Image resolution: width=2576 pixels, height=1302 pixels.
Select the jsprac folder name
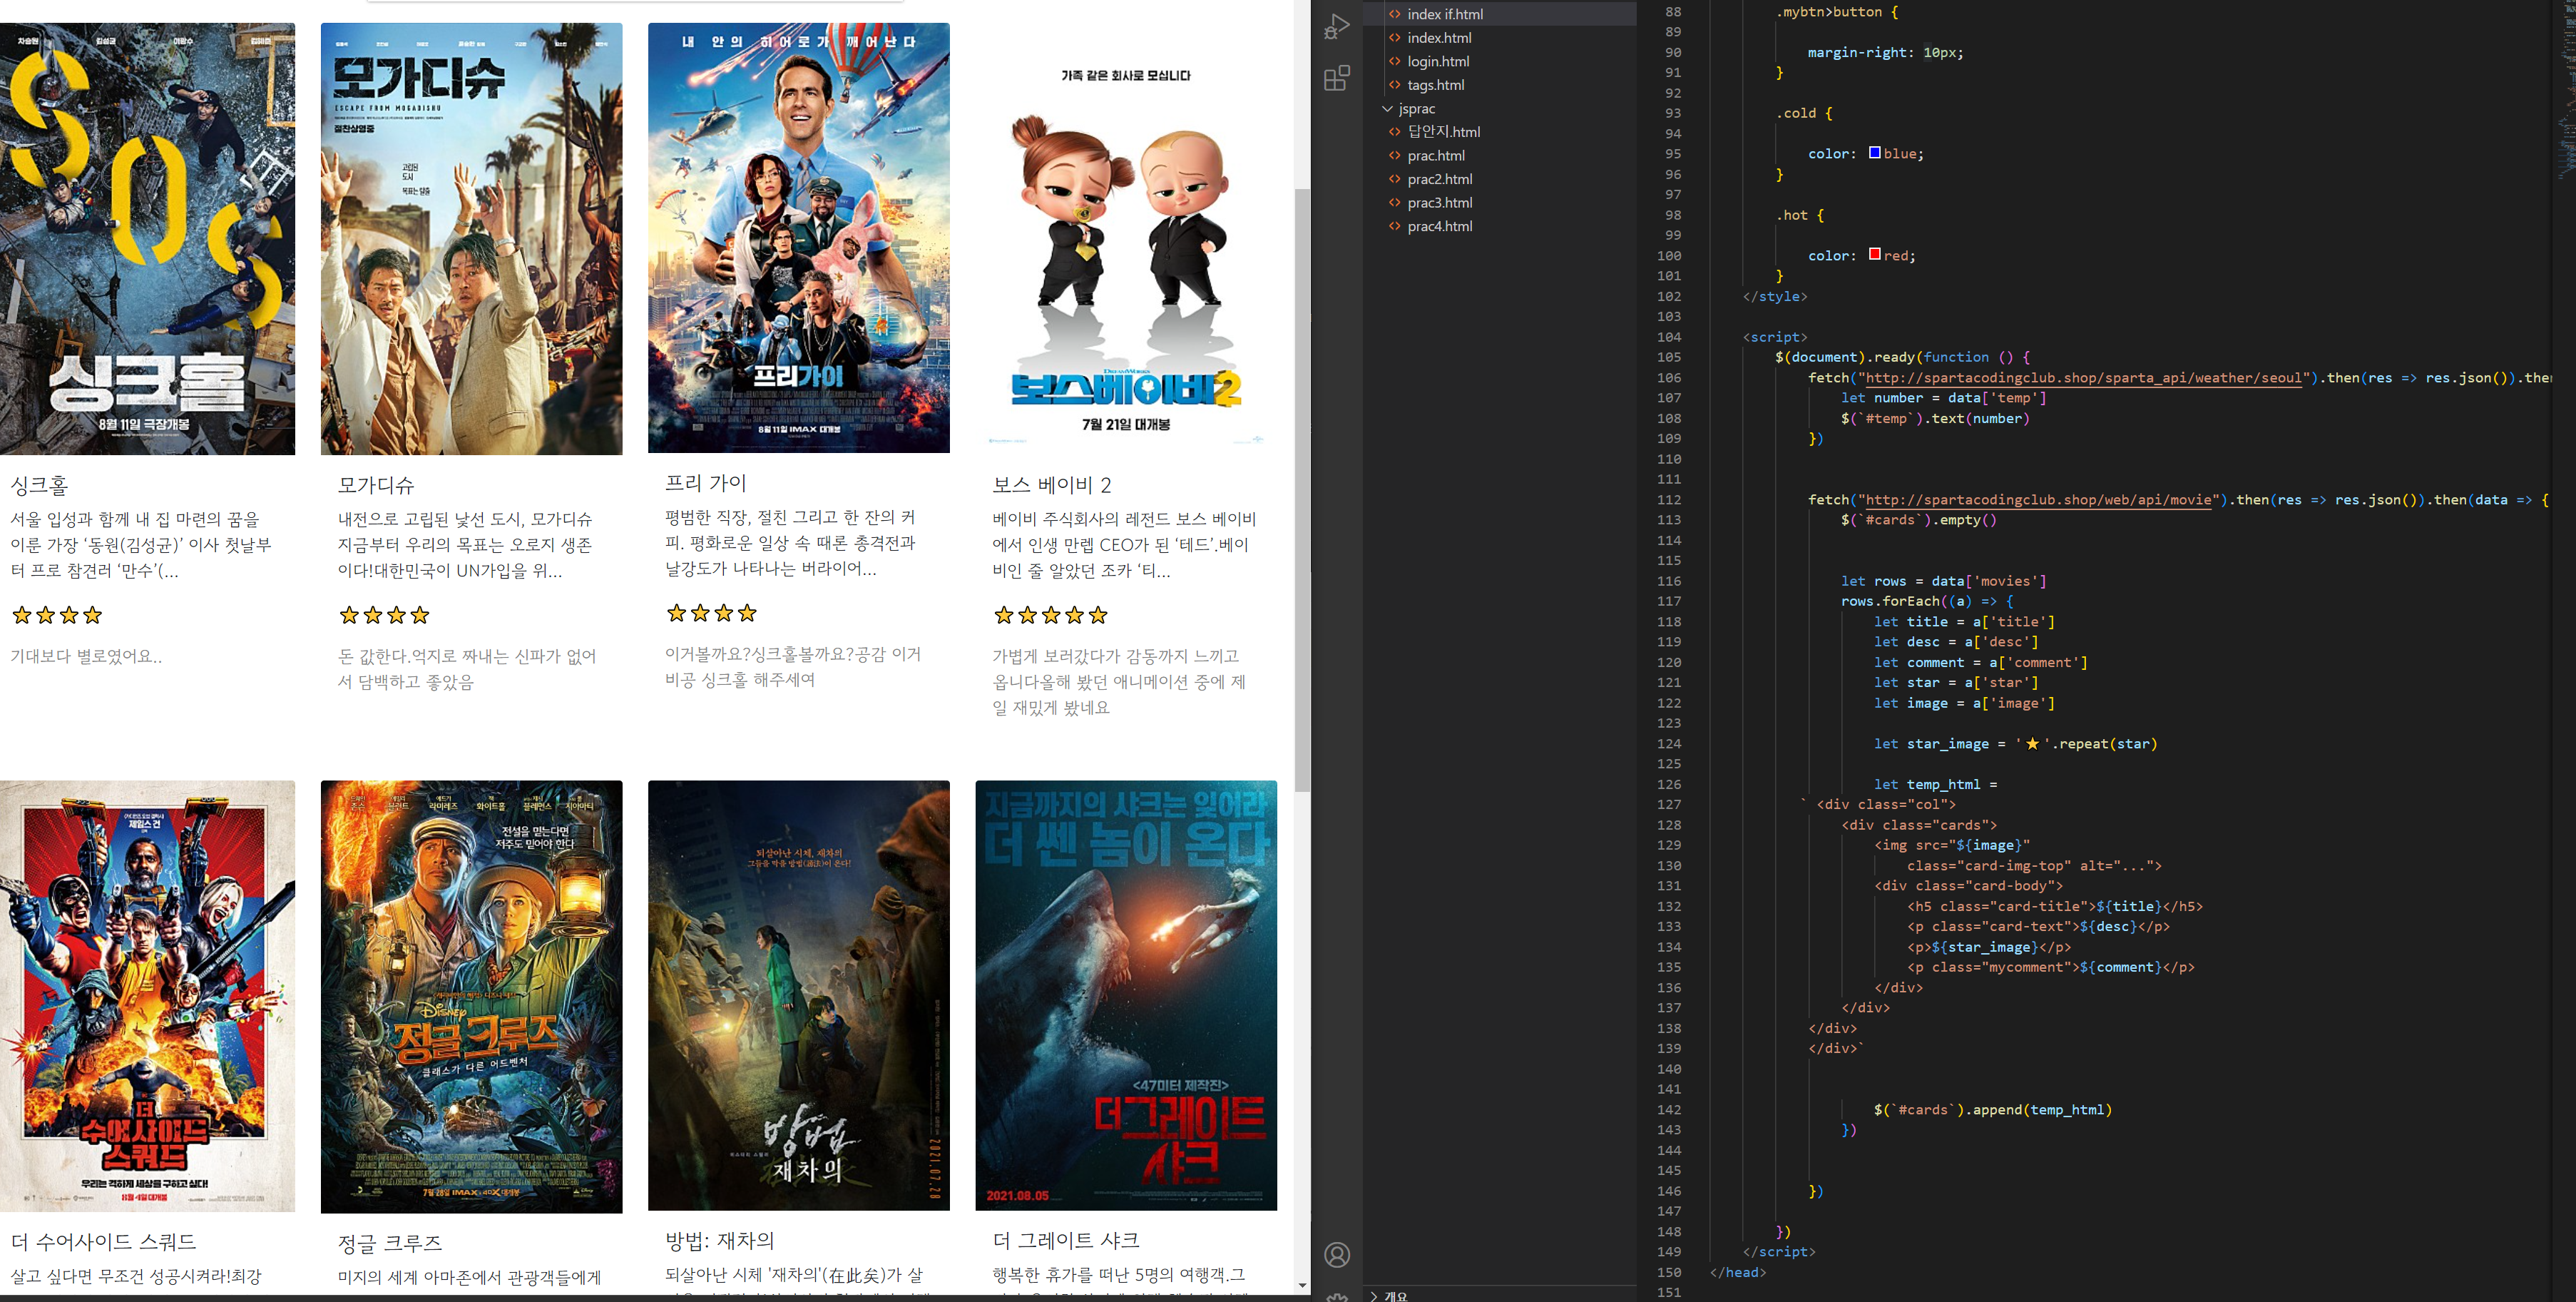[1417, 108]
